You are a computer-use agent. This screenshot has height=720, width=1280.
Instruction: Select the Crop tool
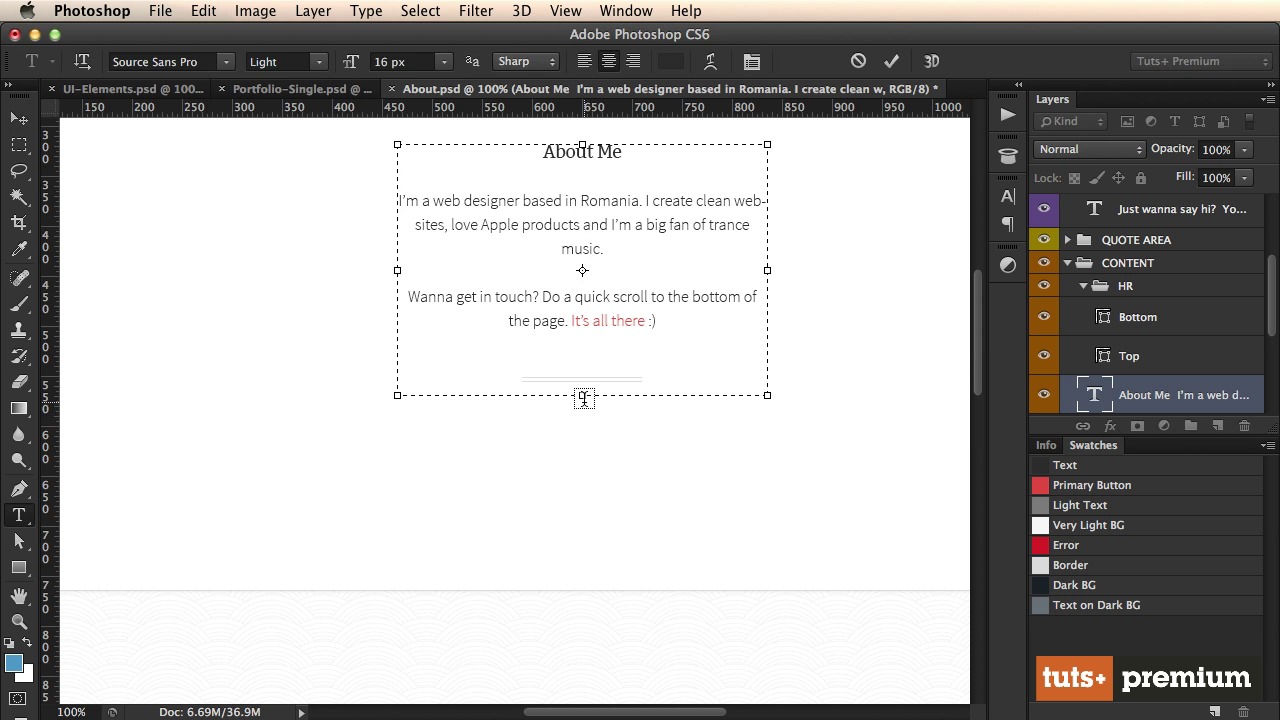coord(19,222)
